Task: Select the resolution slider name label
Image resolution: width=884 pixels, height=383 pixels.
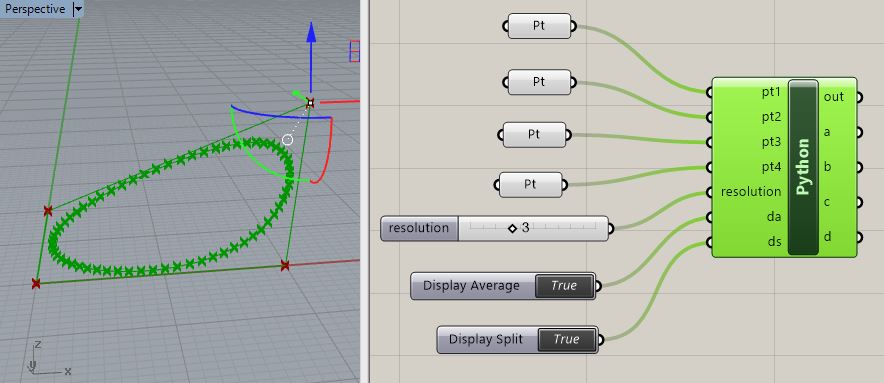Action: point(419,228)
